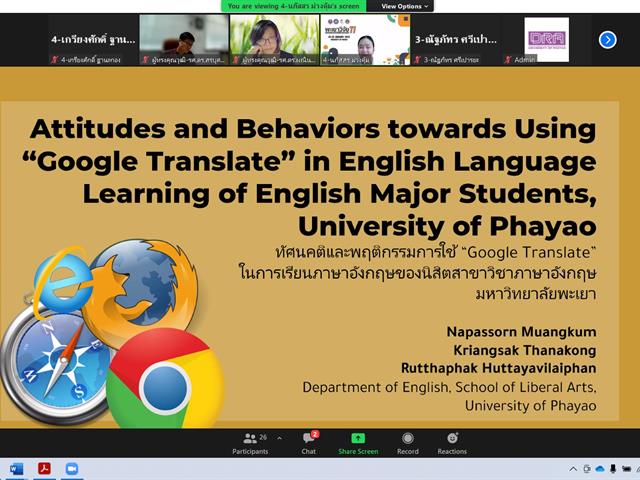Select the man's video tile second from left
This screenshot has width=640, height=480.
click(184, 40)
